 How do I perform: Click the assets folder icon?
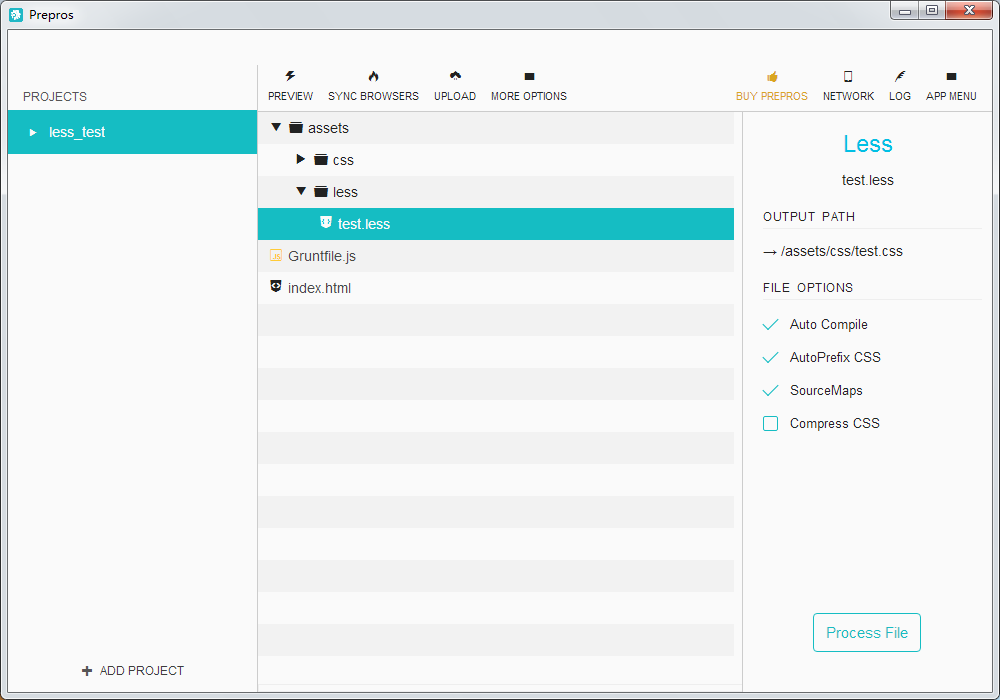tap(296, 128)
